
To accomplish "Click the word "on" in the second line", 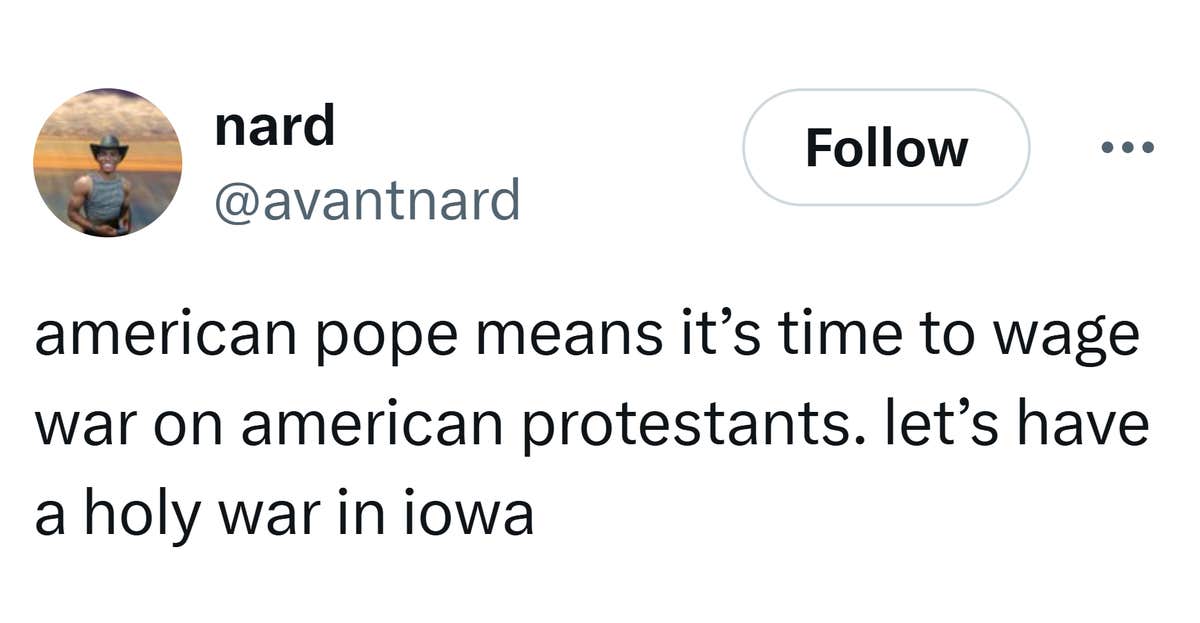I will coord(189,425).
